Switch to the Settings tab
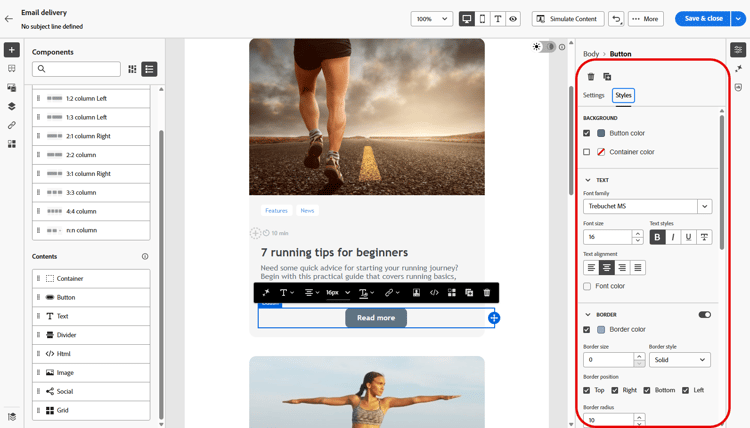Viewport: 750px width, 428px height. (594, 95)
